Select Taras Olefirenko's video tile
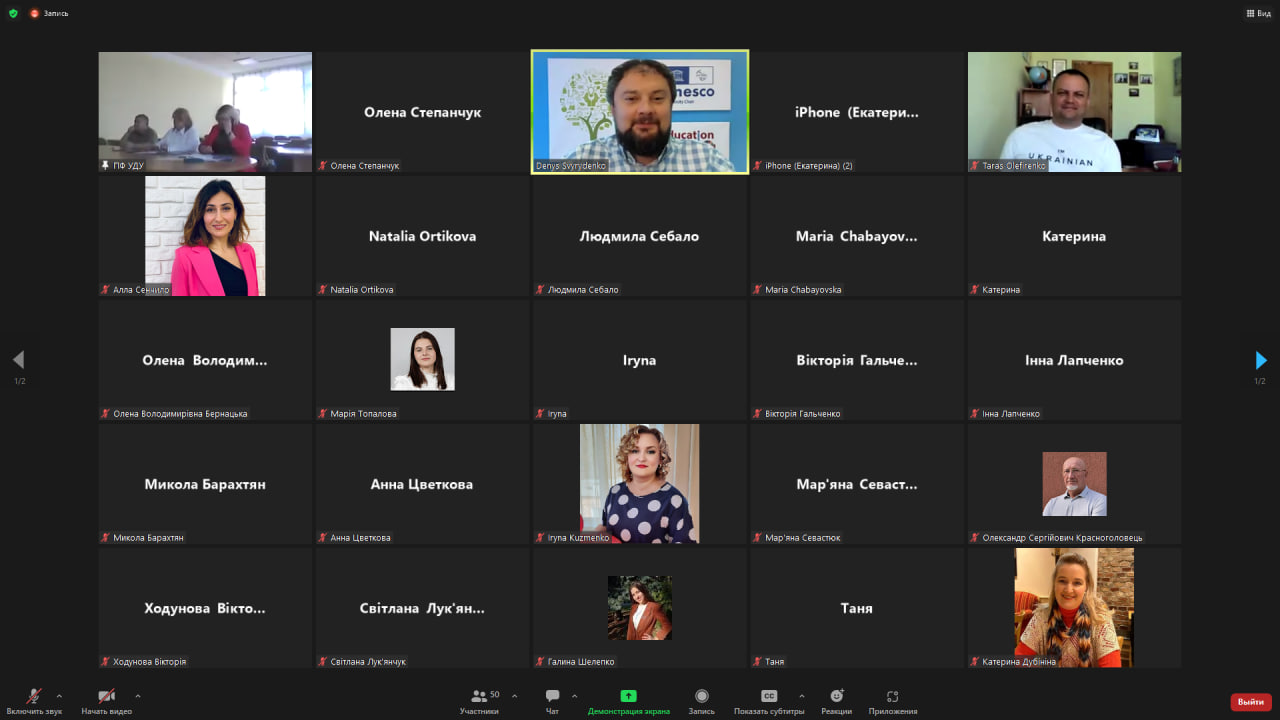 1074,112
